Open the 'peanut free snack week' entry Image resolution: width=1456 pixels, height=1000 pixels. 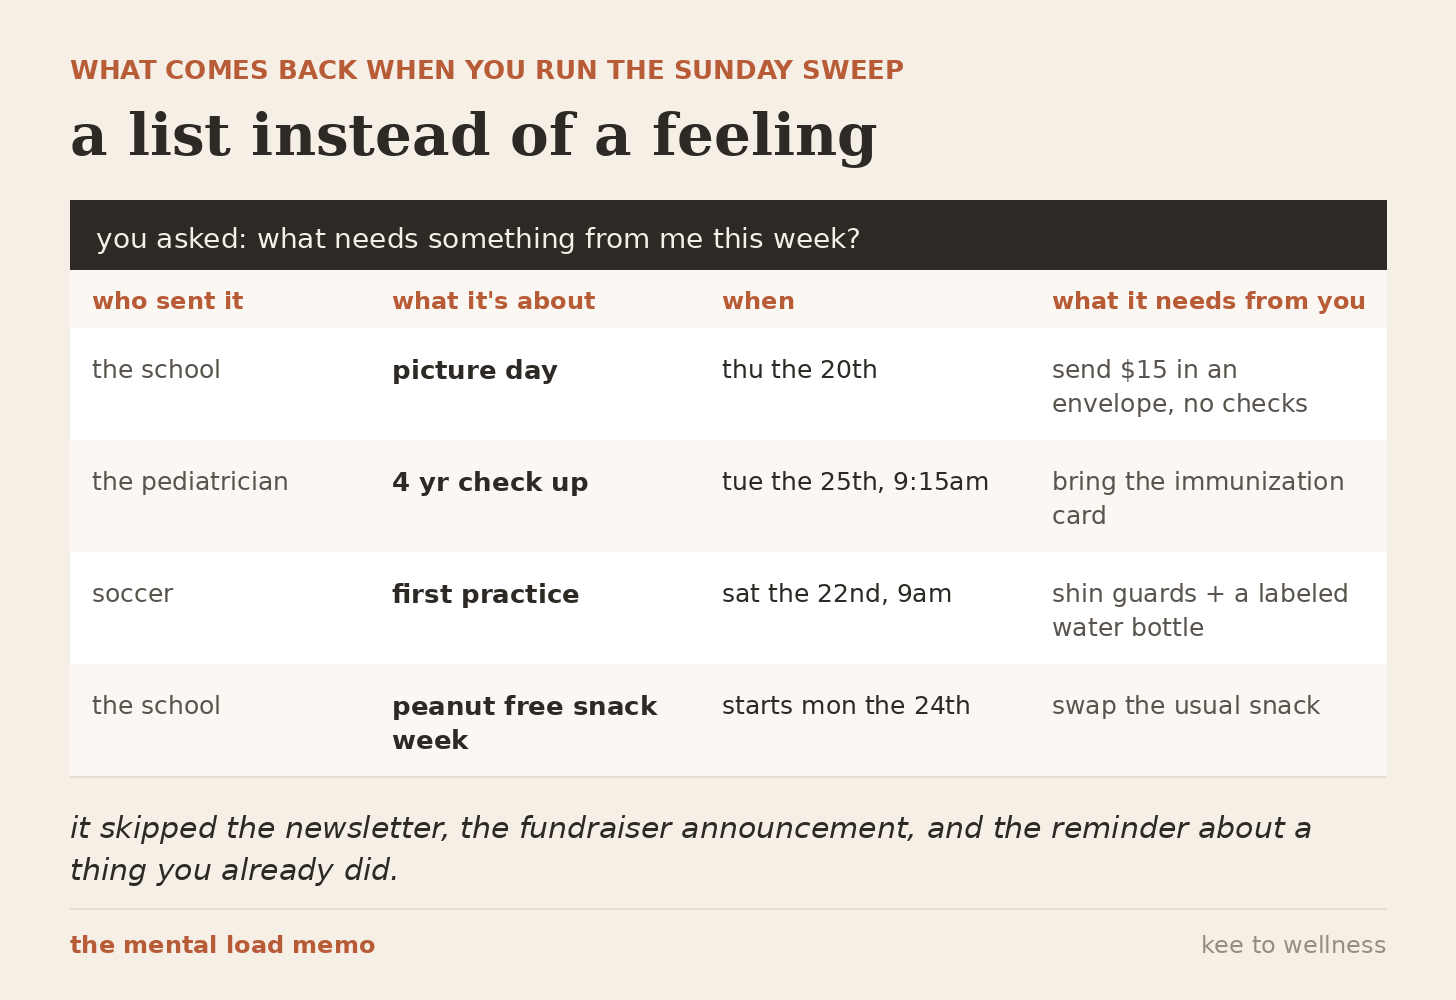point(524,723)
